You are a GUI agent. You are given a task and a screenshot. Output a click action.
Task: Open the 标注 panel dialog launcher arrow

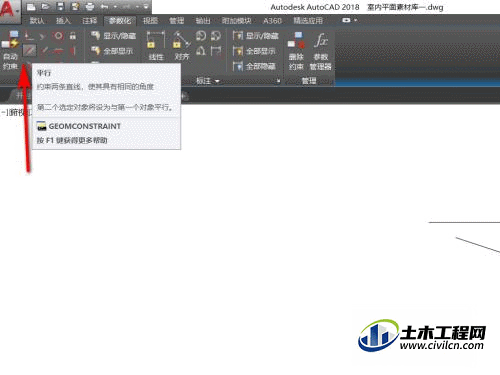278,81
